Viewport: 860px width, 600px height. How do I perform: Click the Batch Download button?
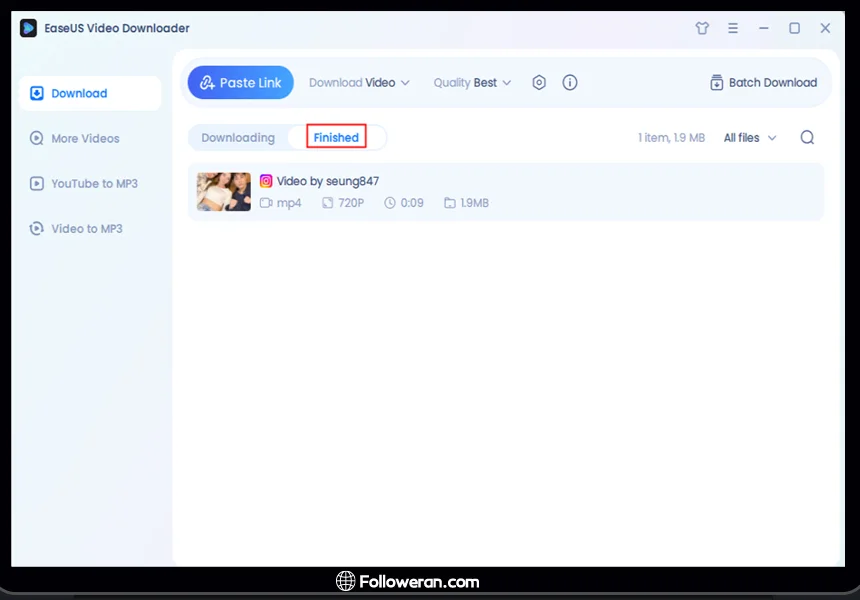[763, 83]
